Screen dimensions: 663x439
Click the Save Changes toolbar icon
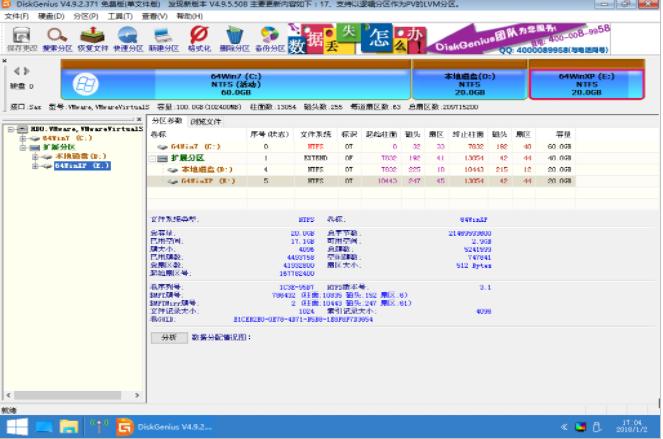coord(22,39)
